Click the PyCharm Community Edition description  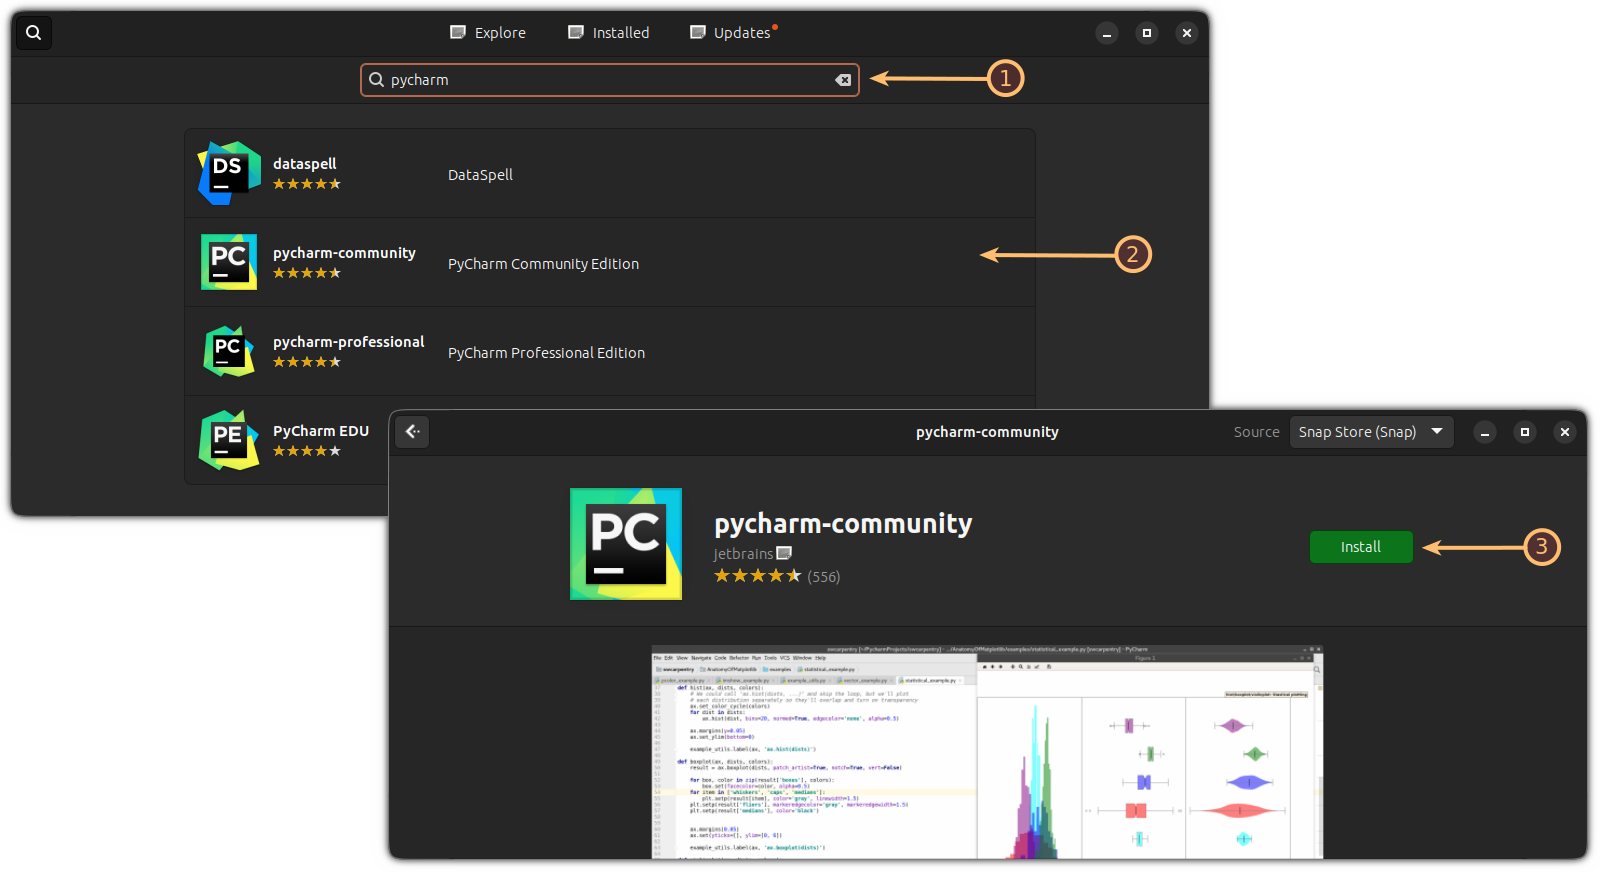click(x=543, y=264)
